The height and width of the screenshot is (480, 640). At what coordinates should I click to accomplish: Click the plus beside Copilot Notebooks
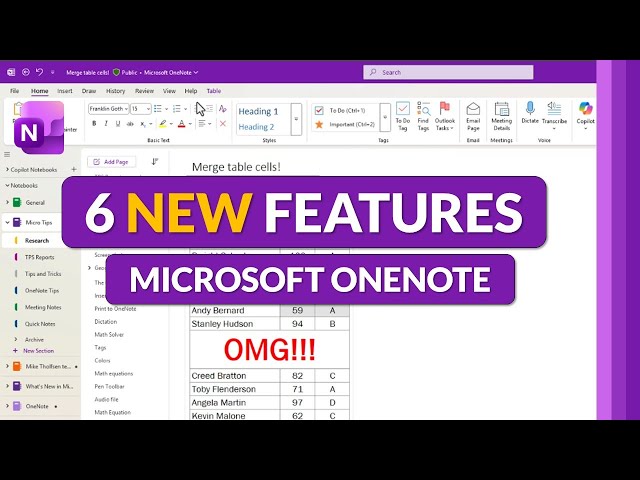[74, 169]
